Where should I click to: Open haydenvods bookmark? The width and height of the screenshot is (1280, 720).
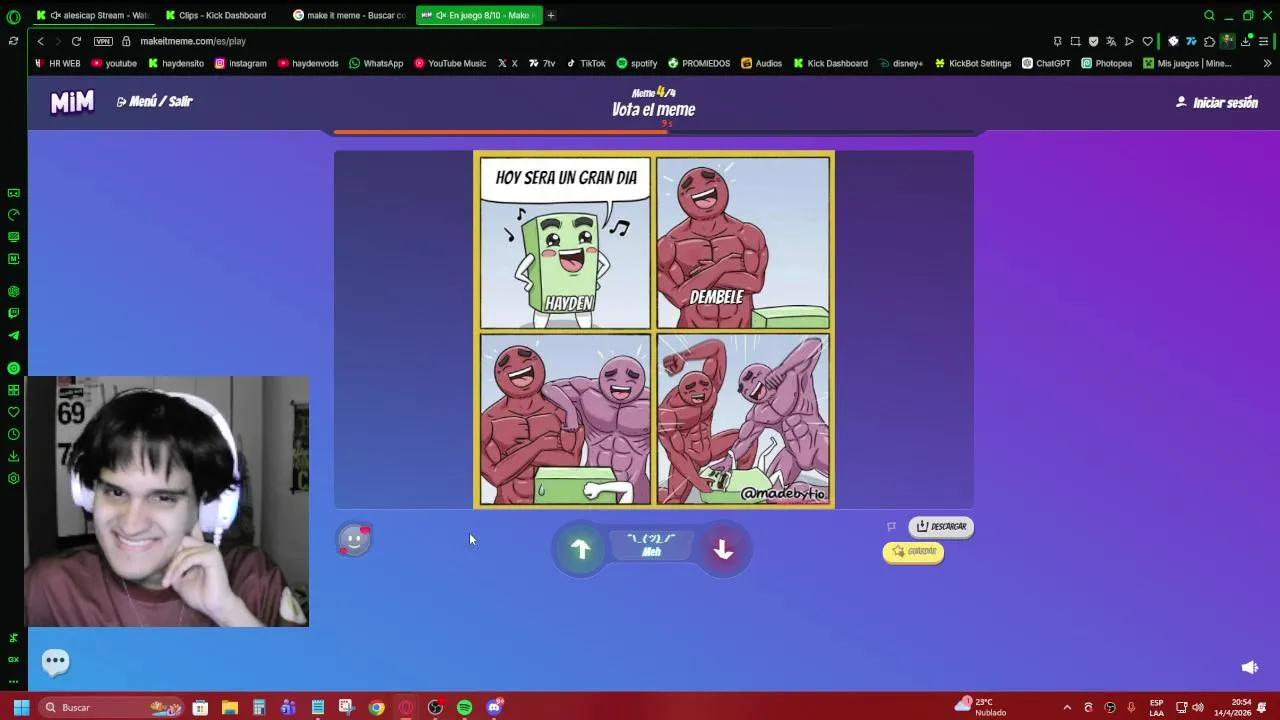click(308, 63)
